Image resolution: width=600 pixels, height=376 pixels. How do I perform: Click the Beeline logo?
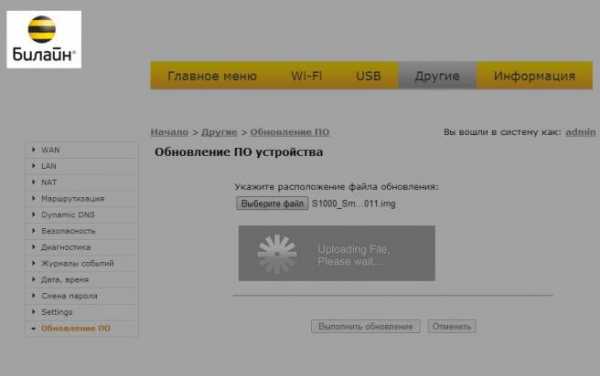(44, 39)
